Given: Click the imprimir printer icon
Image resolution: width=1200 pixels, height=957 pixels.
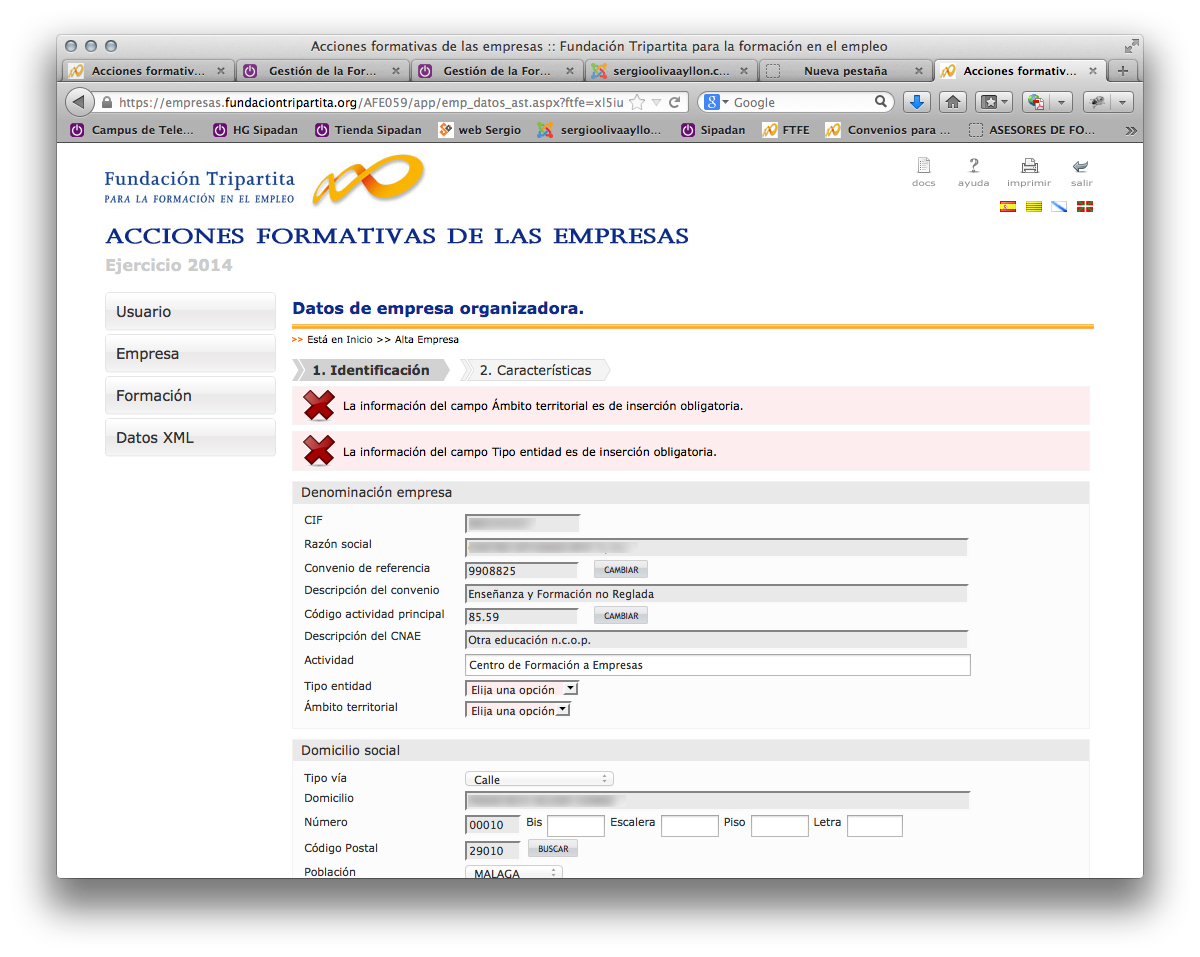Looking at the screenshot, I should point(1029,166).
